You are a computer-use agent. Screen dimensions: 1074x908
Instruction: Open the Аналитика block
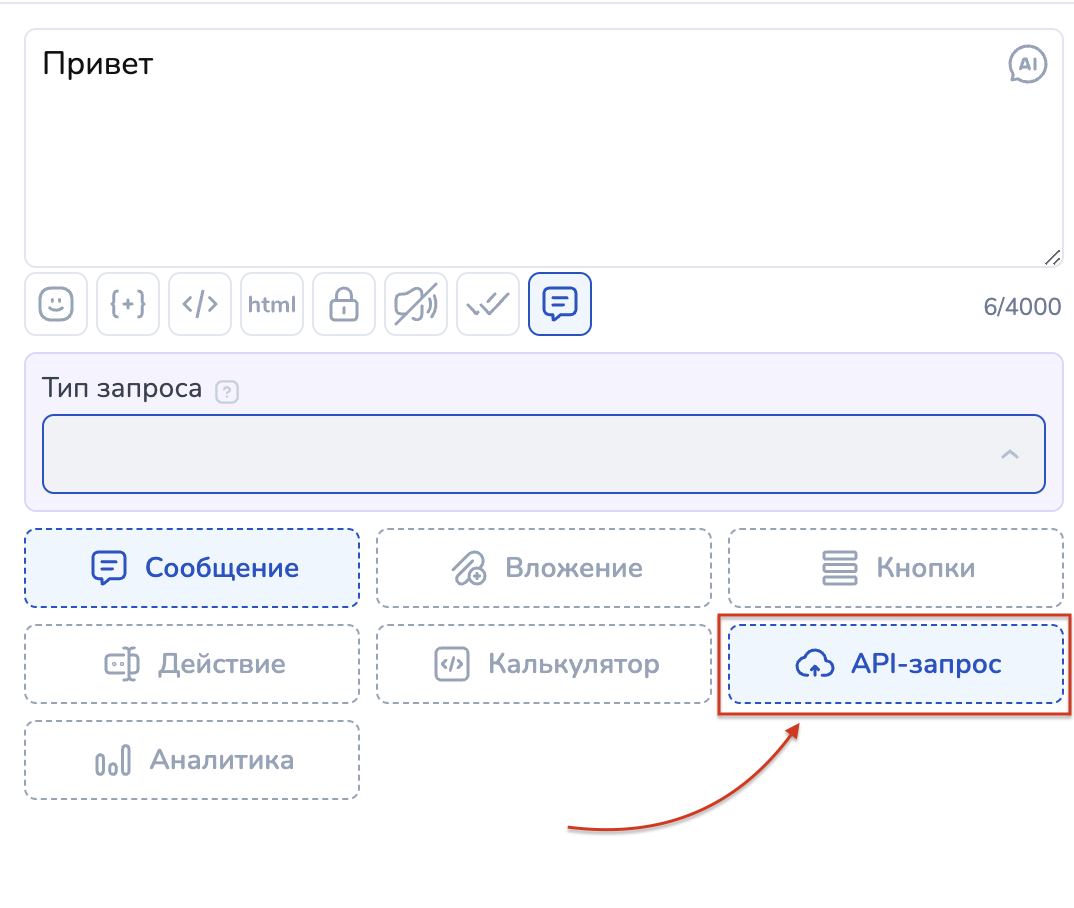pyautogui.click(x=192, y=760)
